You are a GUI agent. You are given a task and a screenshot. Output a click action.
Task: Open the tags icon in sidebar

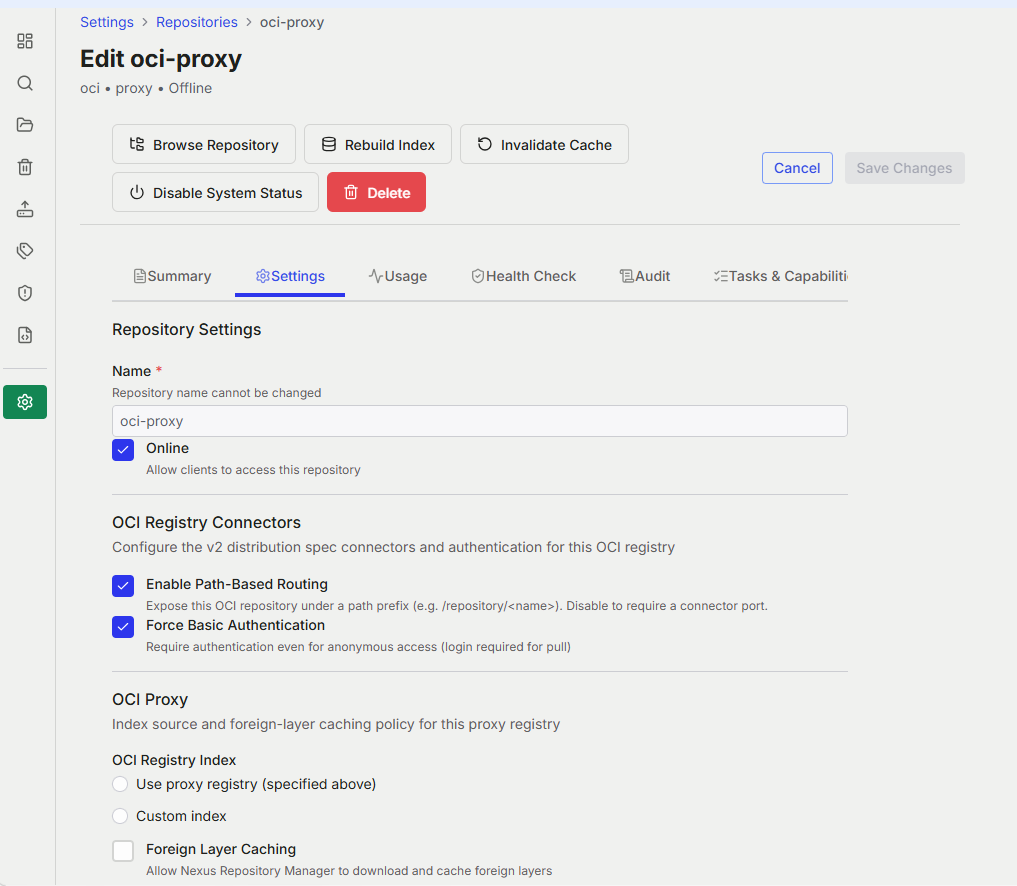pyautogui.click(x=25, y=251)
